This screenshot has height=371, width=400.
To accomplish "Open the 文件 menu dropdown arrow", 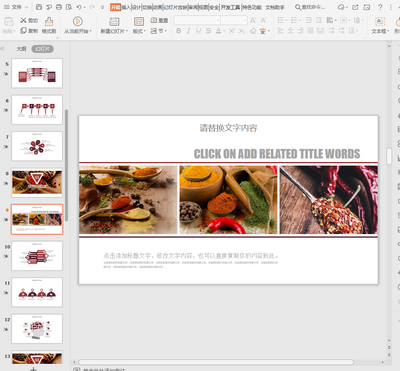I will click(x=27, y=7).
